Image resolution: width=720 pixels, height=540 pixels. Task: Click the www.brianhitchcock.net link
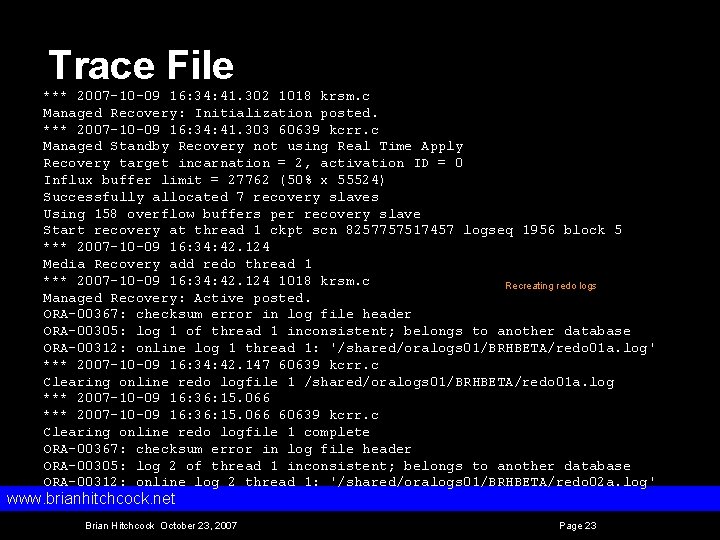(x=91, y=499)
